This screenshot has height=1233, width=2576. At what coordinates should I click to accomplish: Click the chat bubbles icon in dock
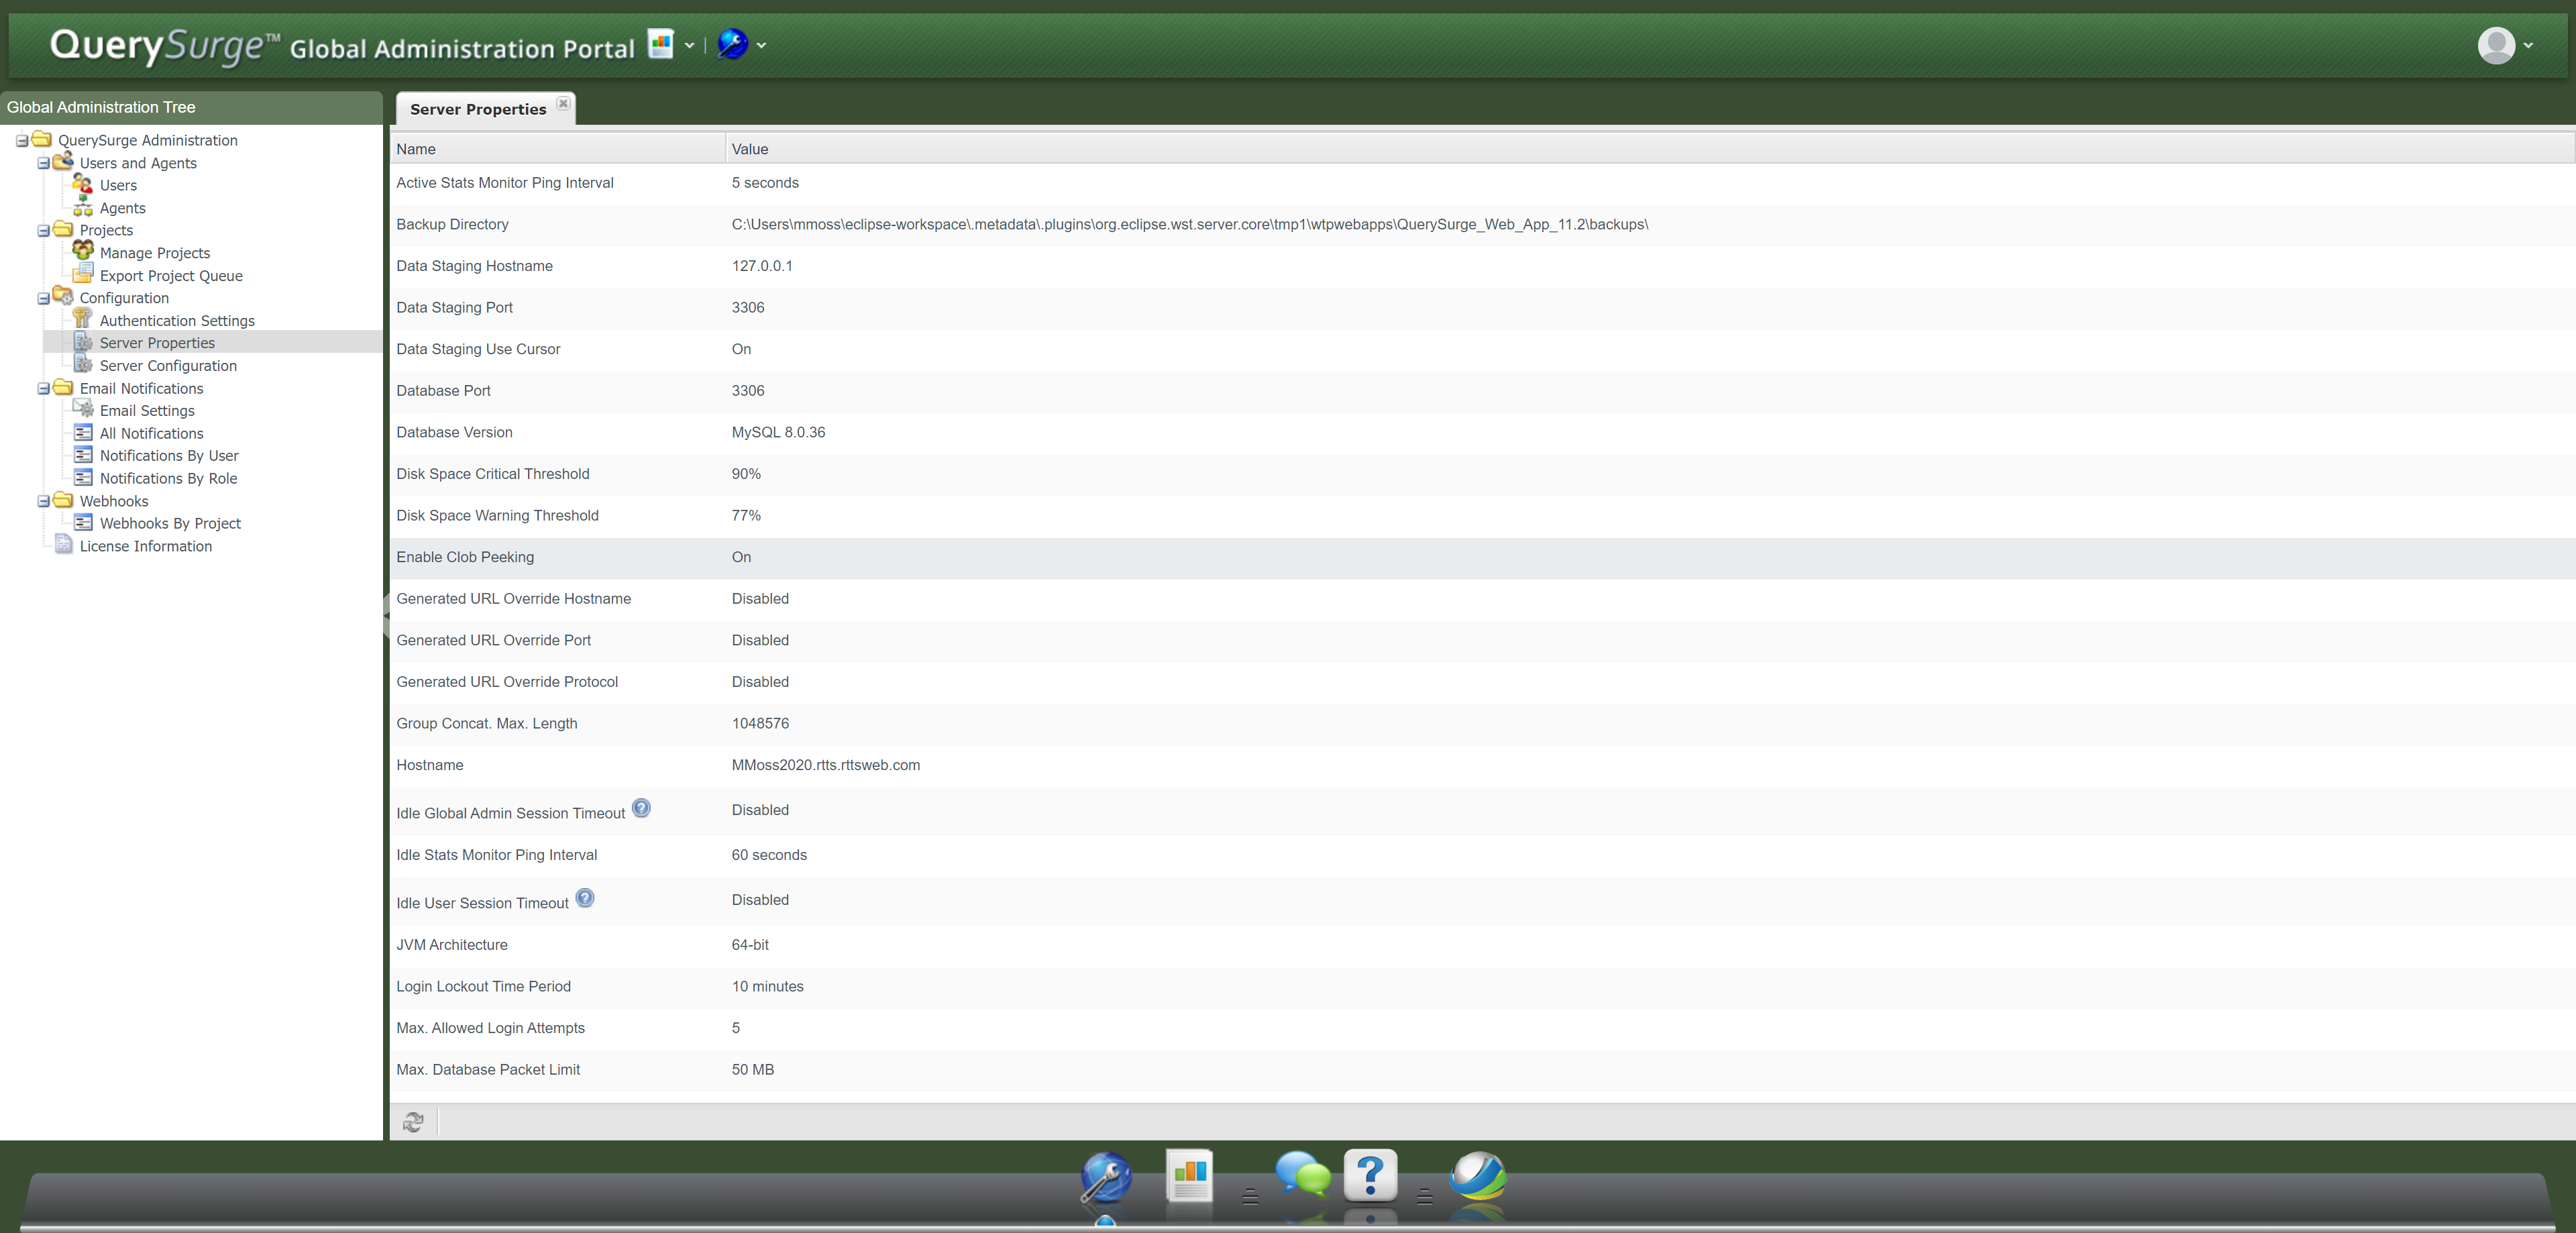[x=1302, y=1176]
